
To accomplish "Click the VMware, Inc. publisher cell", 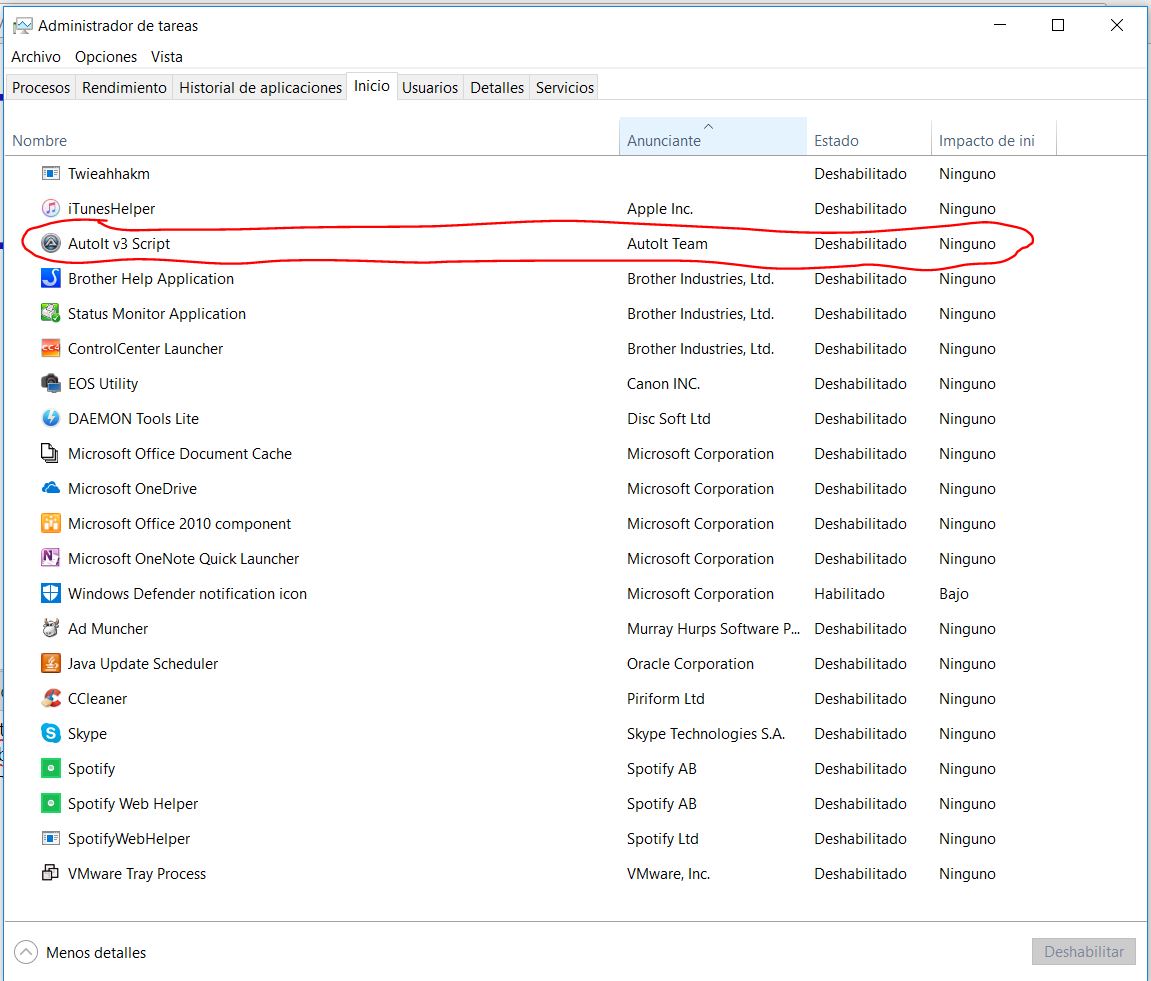I will click(669, 873).
